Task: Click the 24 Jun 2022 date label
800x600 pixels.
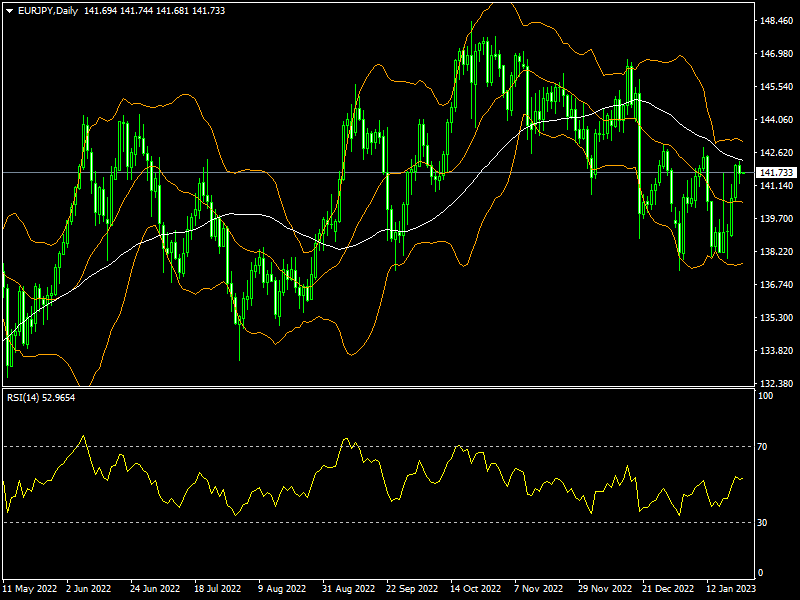Action: (x=155, y=589)
